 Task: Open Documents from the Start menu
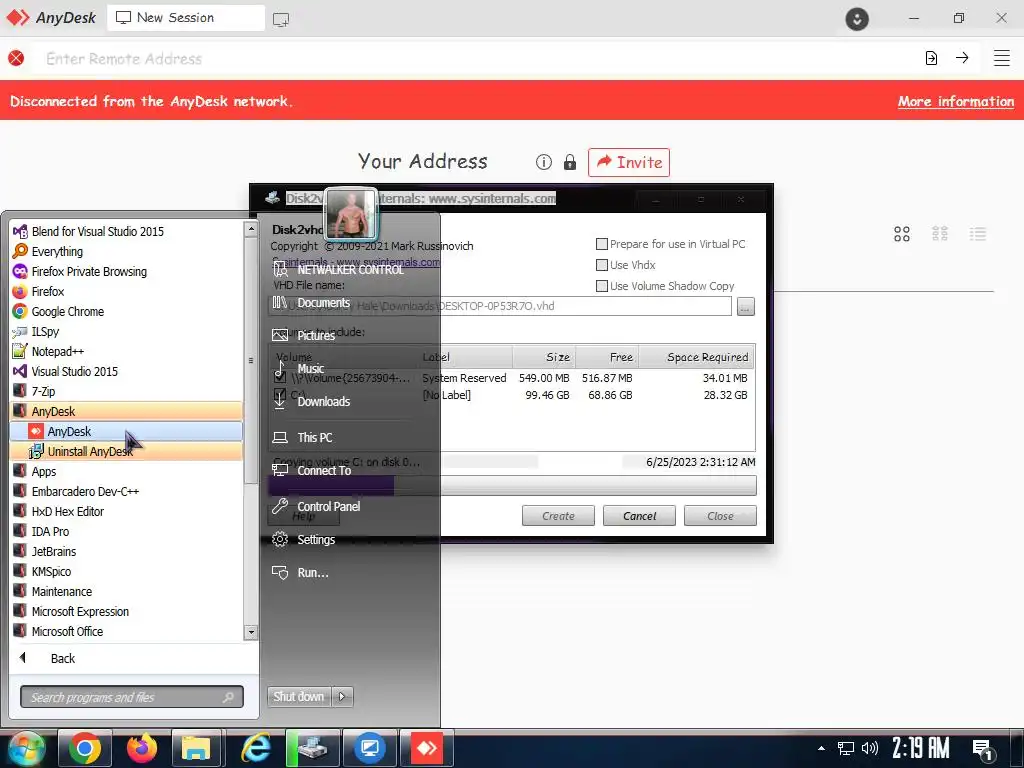tap(323, 303)
